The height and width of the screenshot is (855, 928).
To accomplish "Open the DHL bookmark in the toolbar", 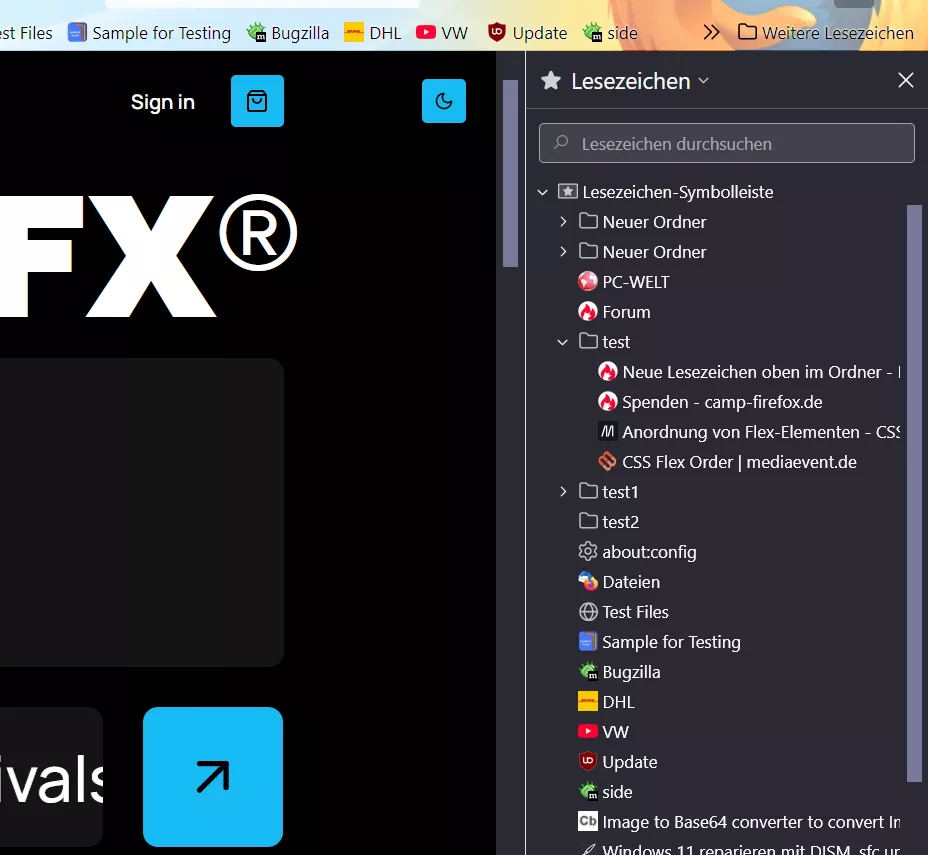I will click(373, 33).
